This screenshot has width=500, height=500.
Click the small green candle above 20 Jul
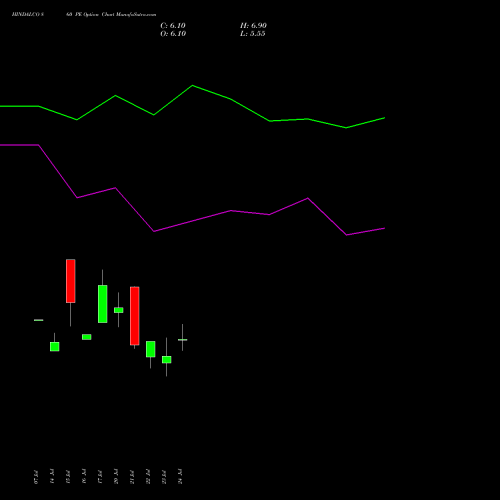tap(119, 310)
